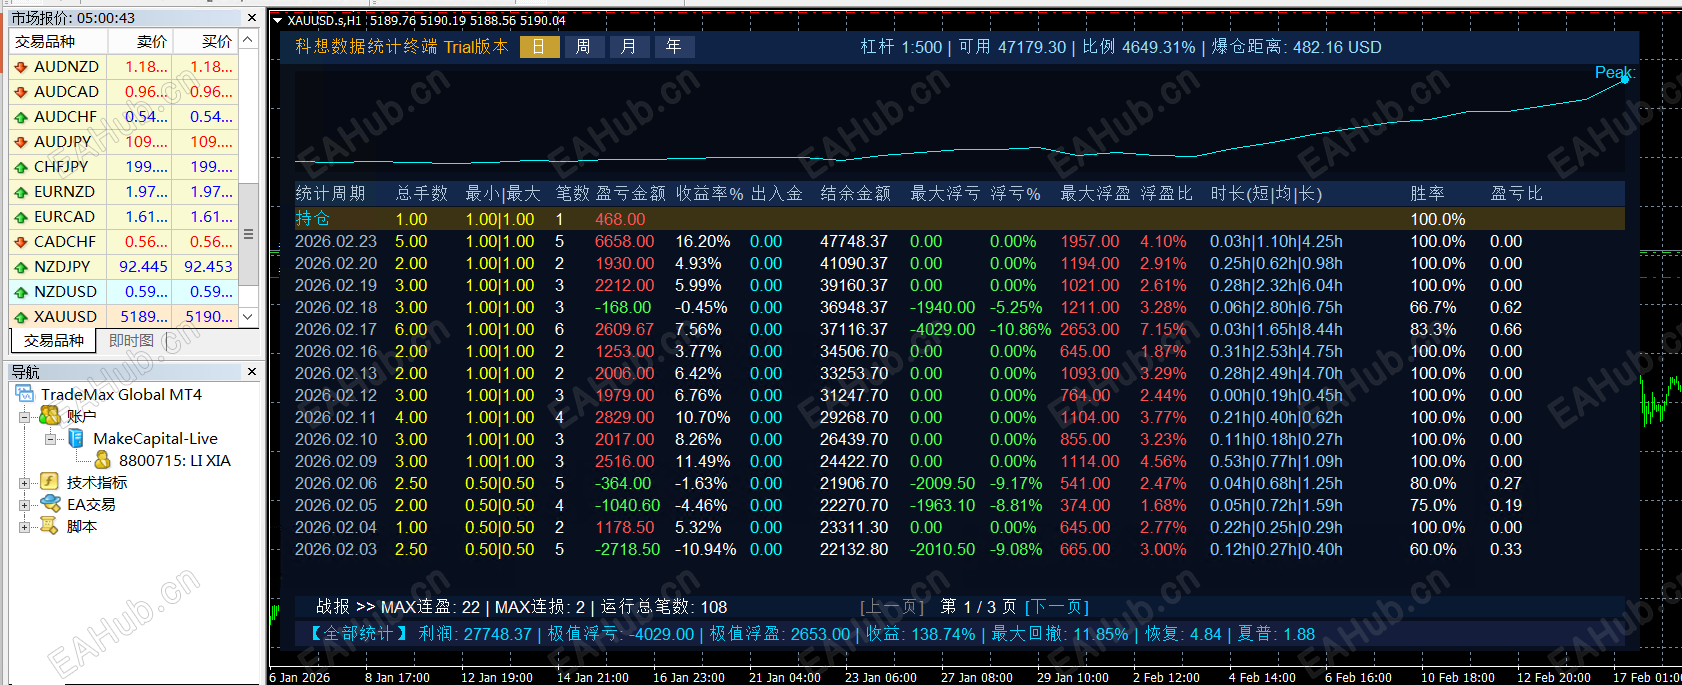This screenshot has width=1682, height=685.
Task: Switch to the 月 monthly statistics tab
Action: click(629, 46)
